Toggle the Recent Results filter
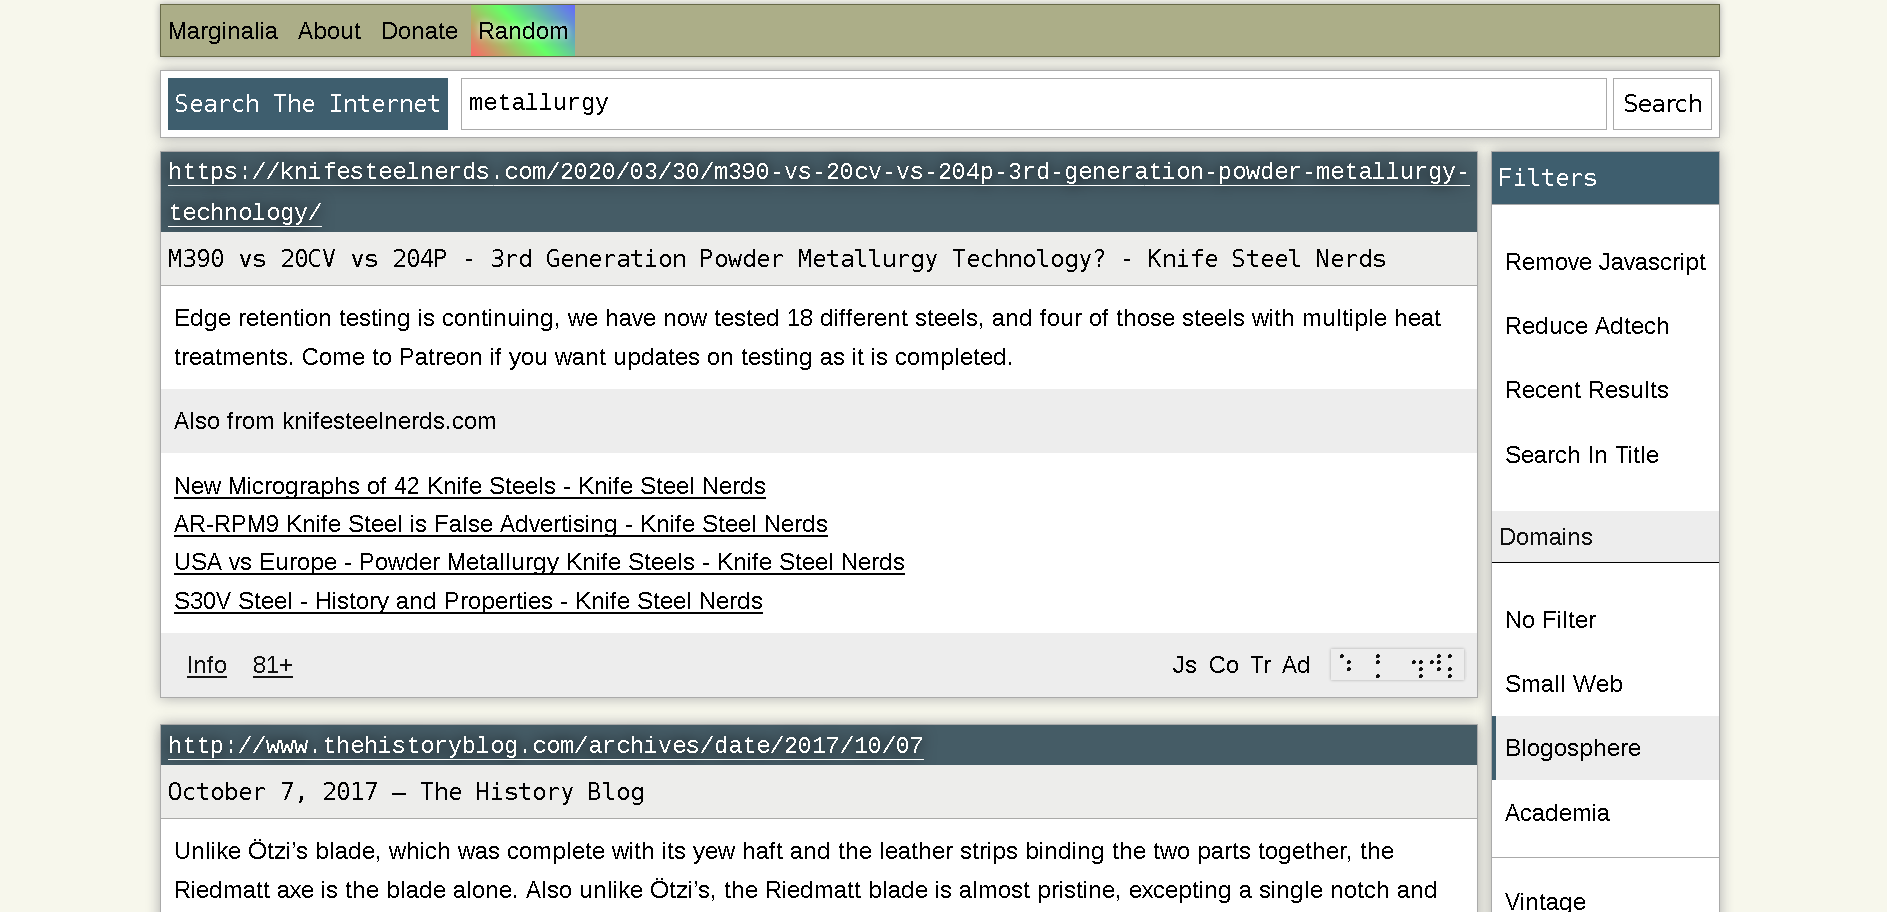Screen dimensions: 1887x912 1586,390
